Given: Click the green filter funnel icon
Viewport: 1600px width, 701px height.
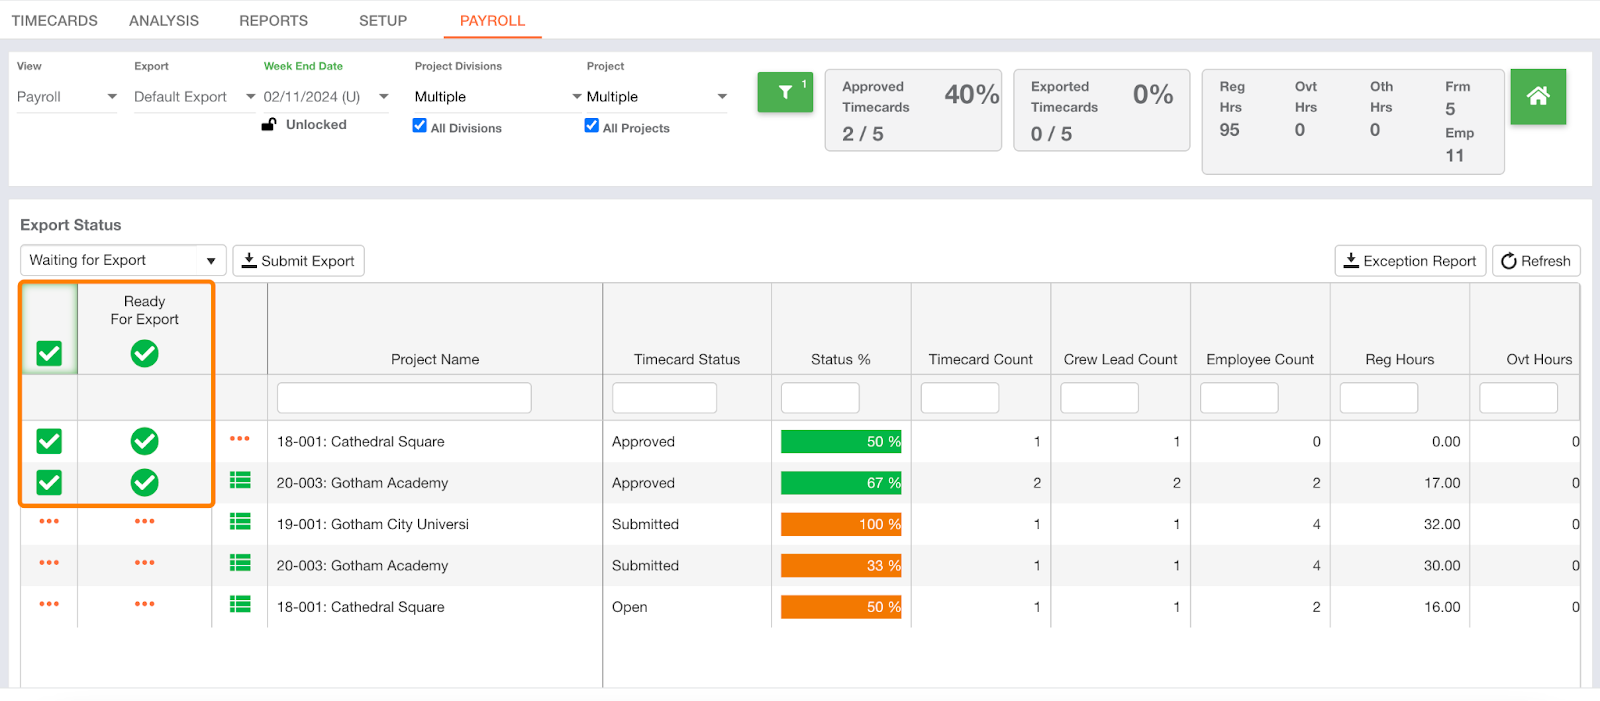Looking at the screenshot, I should coord(785,92).
